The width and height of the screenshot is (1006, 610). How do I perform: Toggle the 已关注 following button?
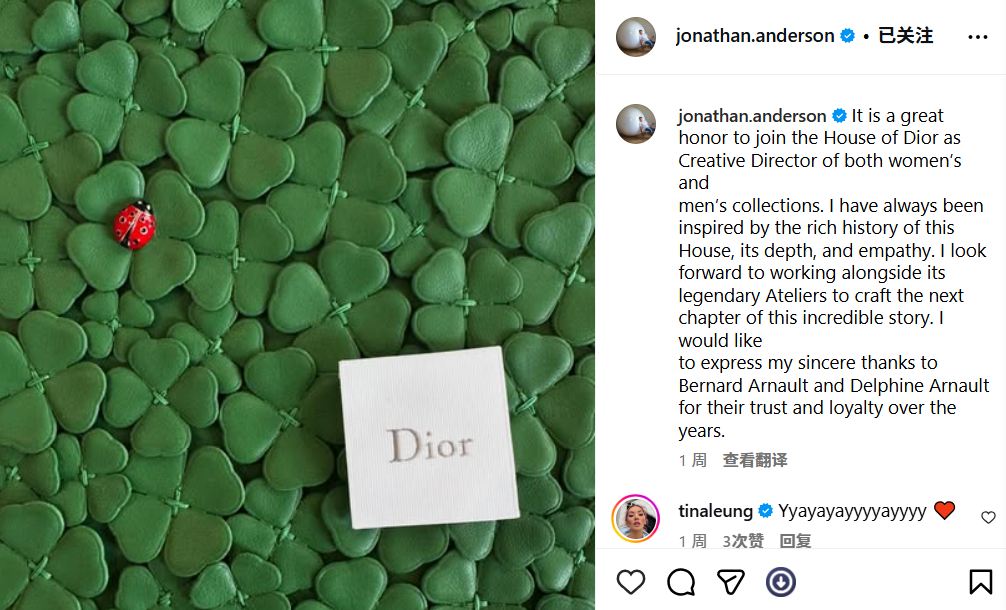[x=905, y=36]
